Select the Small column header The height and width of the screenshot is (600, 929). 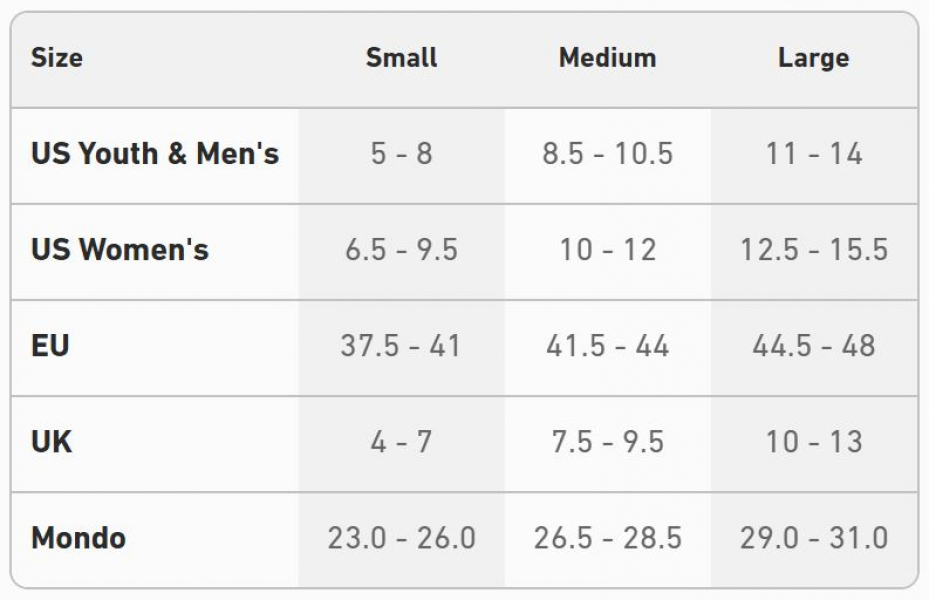401,58
